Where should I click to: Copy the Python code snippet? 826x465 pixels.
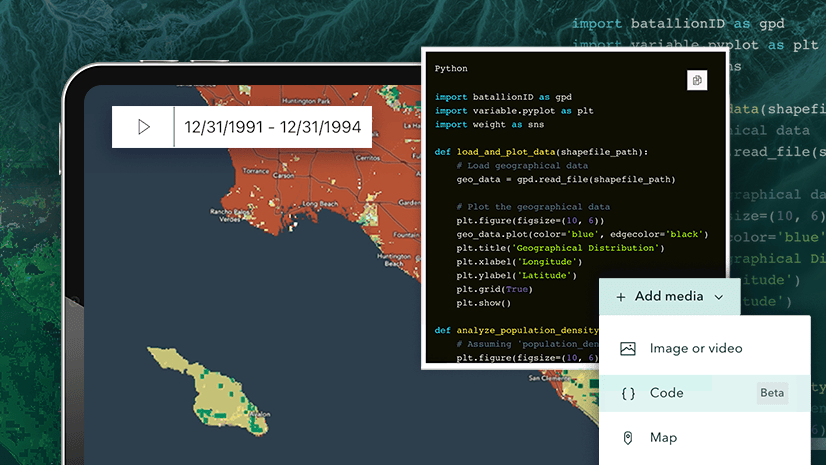(697, 81)
